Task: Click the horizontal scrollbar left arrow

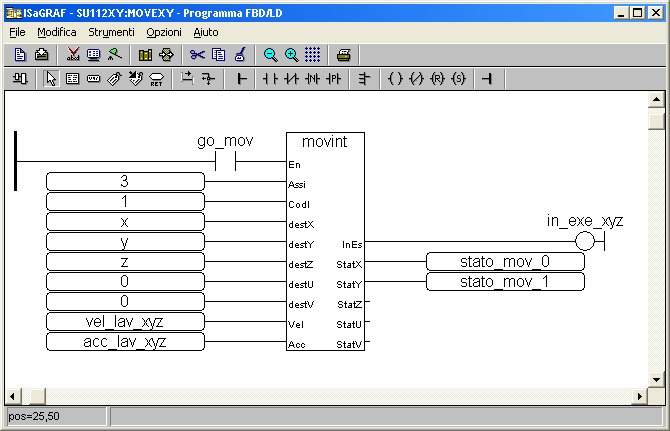Action: pos(13,396)
